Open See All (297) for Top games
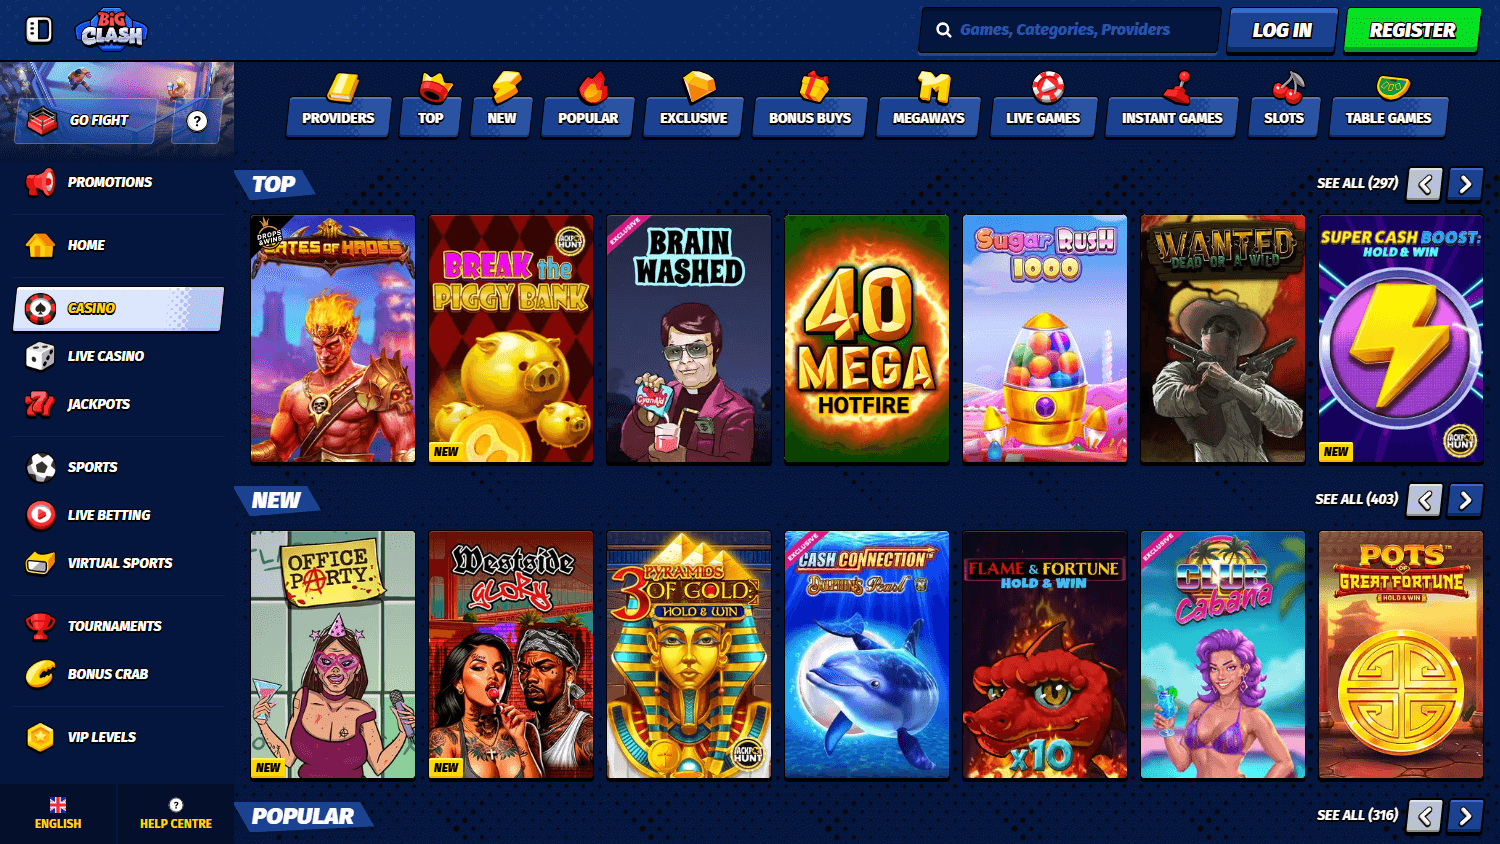The image size is (1500, 844). click(x=1356, y=184)
